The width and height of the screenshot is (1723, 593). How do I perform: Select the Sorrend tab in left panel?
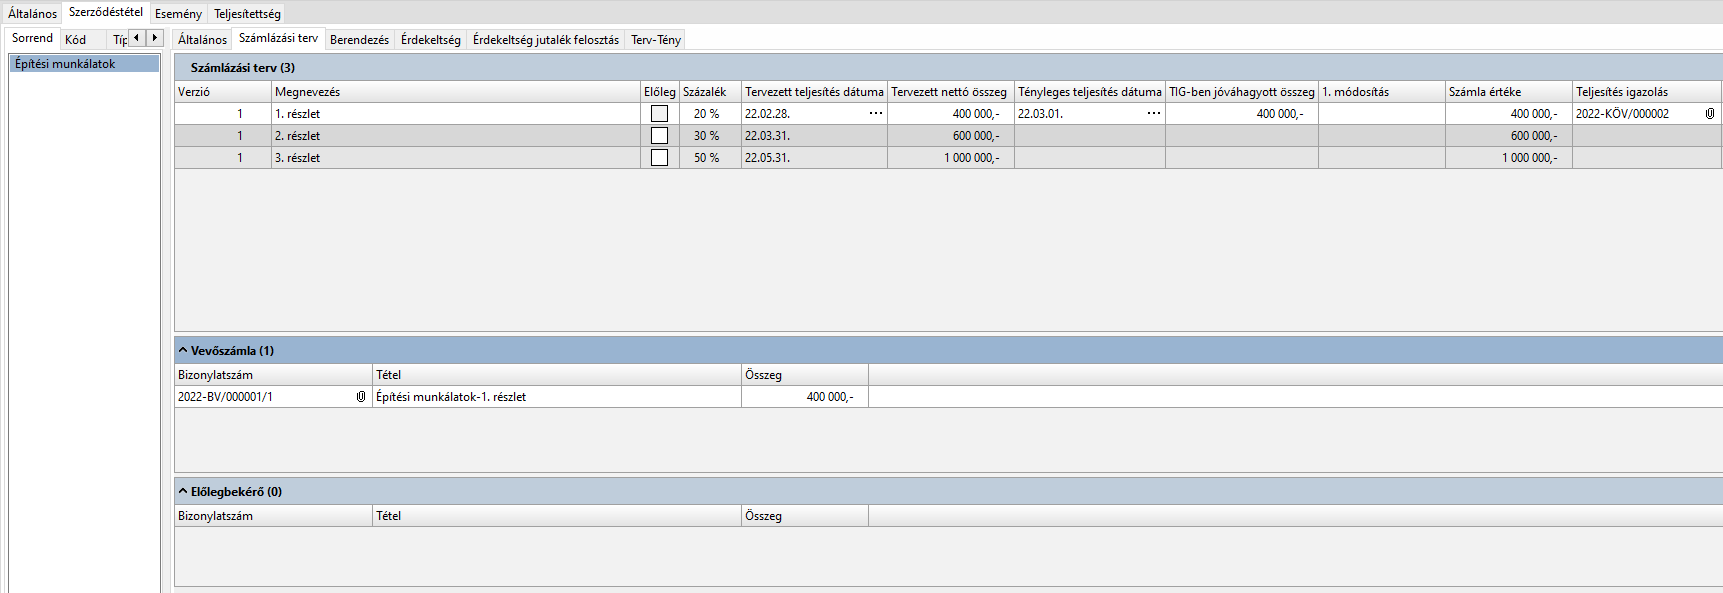[x=33, y=38]
